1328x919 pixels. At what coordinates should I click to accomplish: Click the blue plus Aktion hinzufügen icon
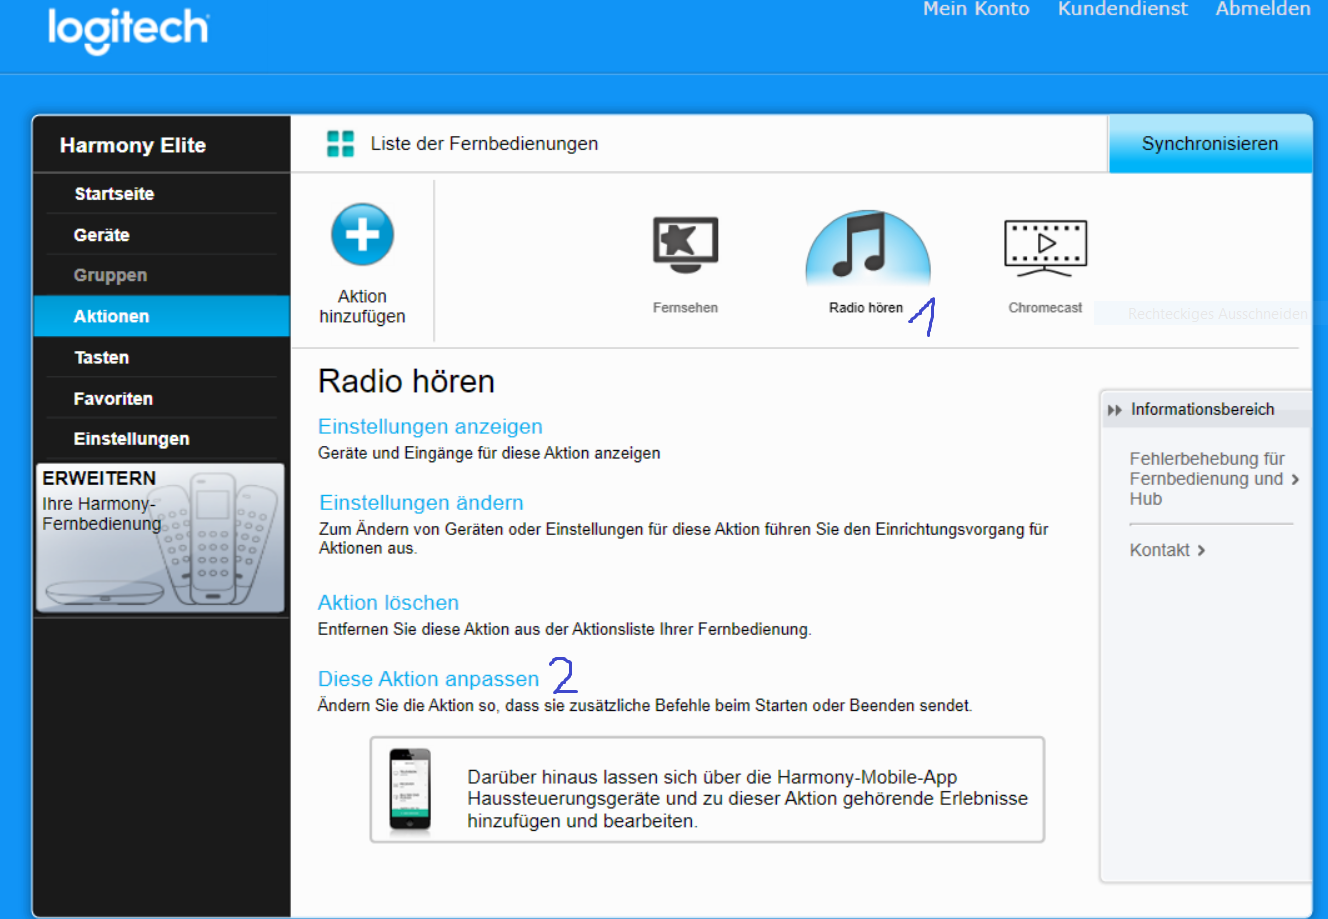click(x=362, y=235)
